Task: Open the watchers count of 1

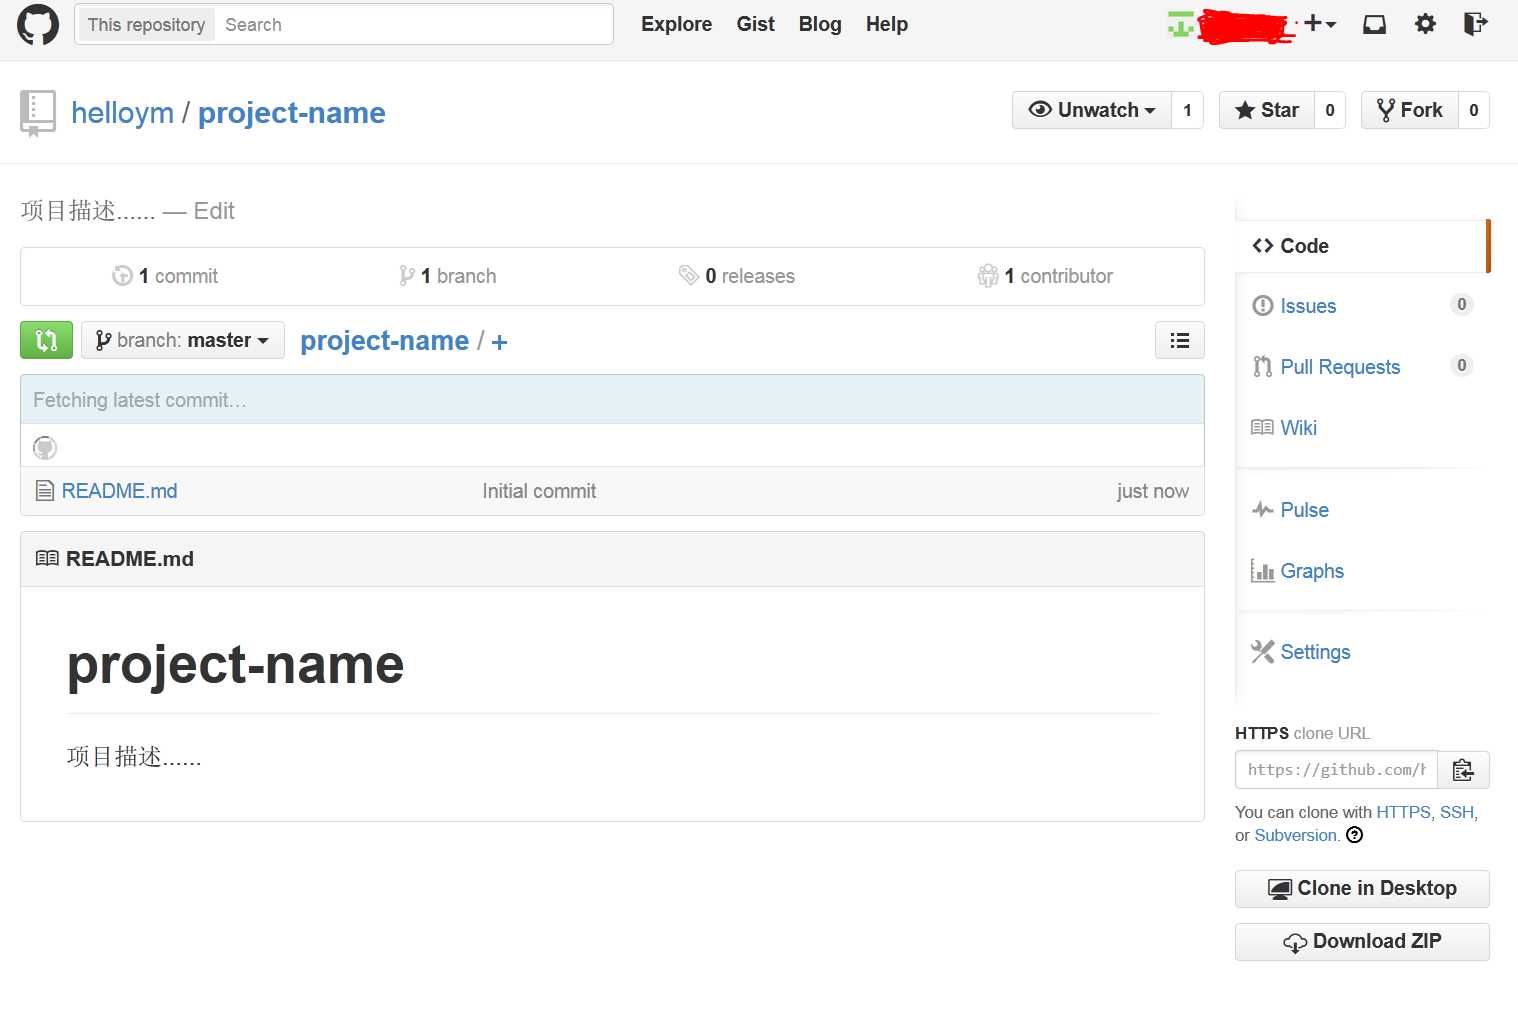Action: point(1187,110)
